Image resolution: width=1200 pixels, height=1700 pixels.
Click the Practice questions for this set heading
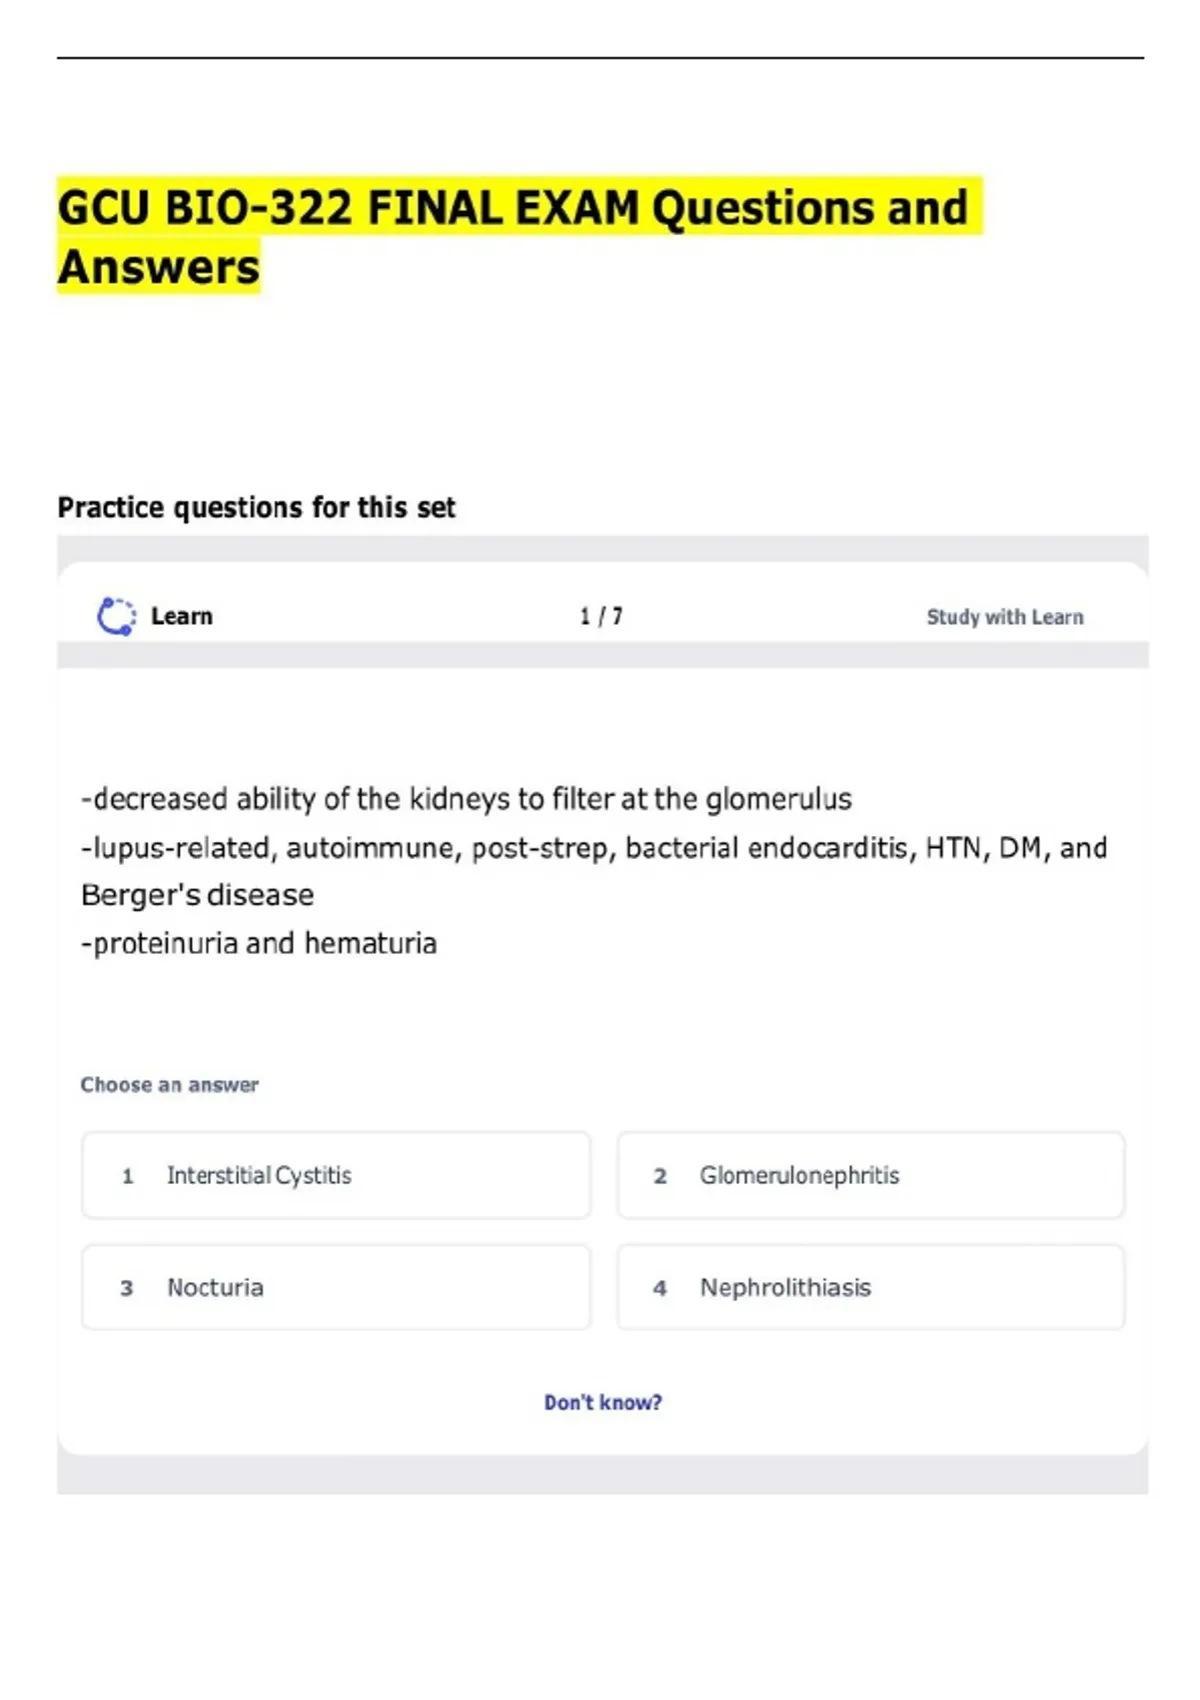(256, 508)
